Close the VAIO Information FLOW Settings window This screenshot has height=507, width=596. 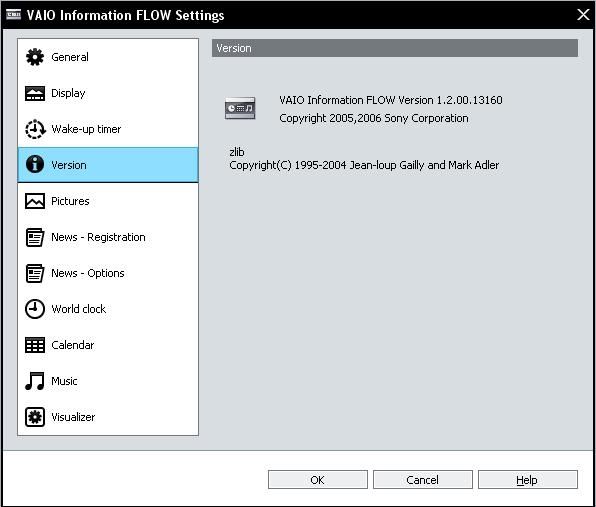pyautogui.click(x=583, y=15)
